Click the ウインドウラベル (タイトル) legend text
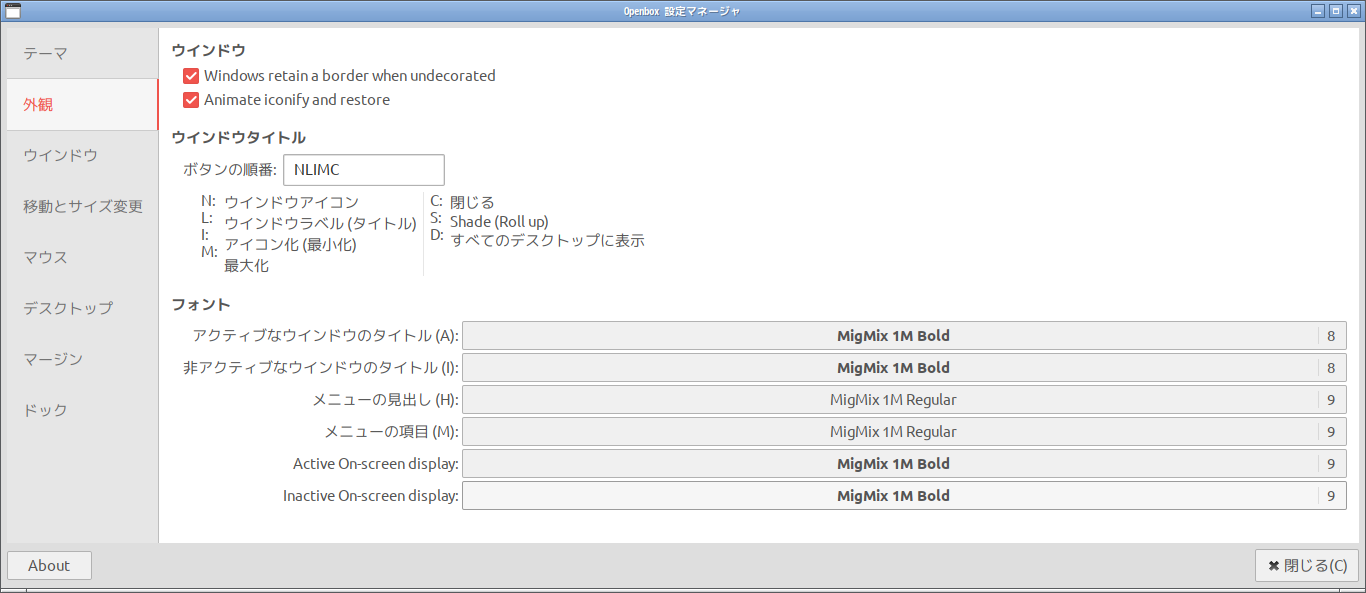The width and height of the screenshot is (1366, 593). [x=320, y=224]
